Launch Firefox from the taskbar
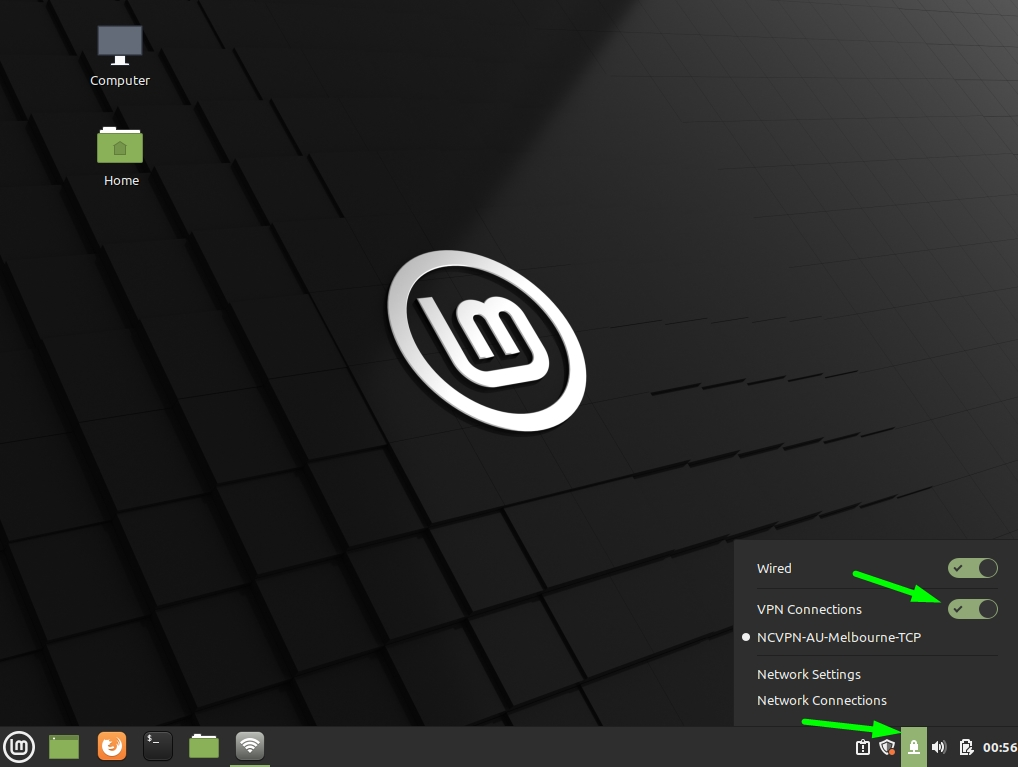 (x=112, y=746)
